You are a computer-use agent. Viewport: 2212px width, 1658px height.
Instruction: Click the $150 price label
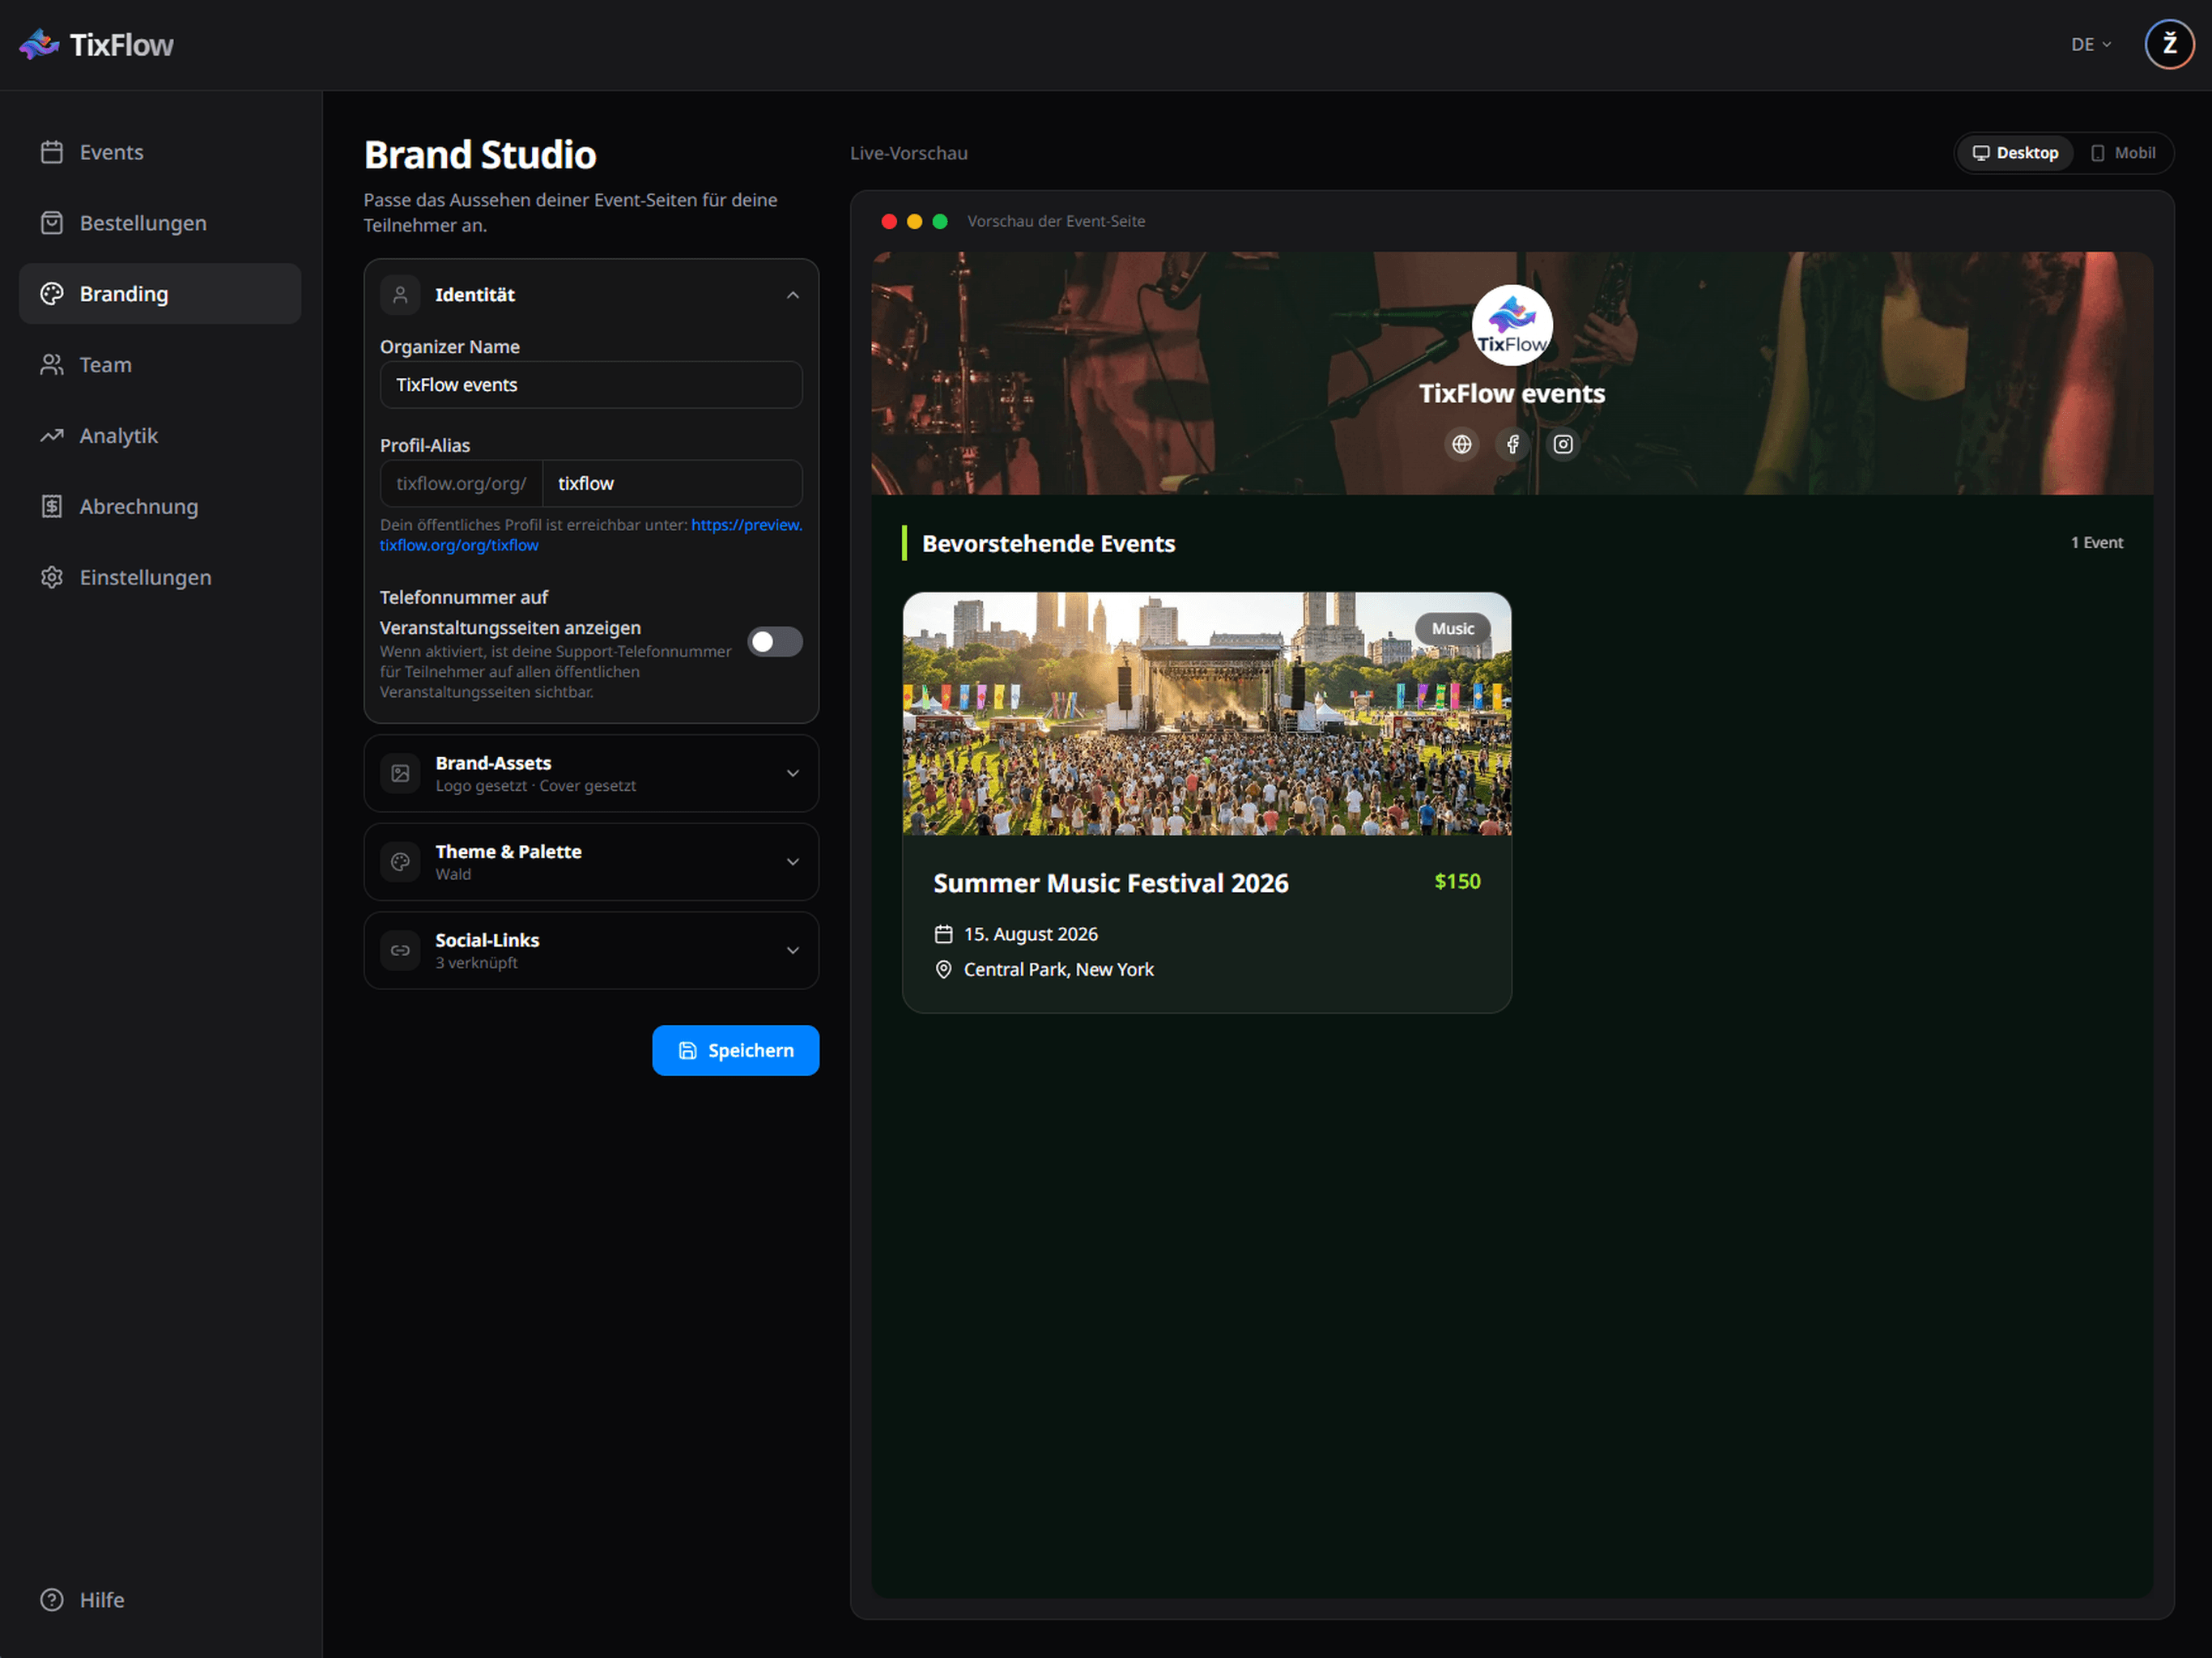pos(1457,882)
